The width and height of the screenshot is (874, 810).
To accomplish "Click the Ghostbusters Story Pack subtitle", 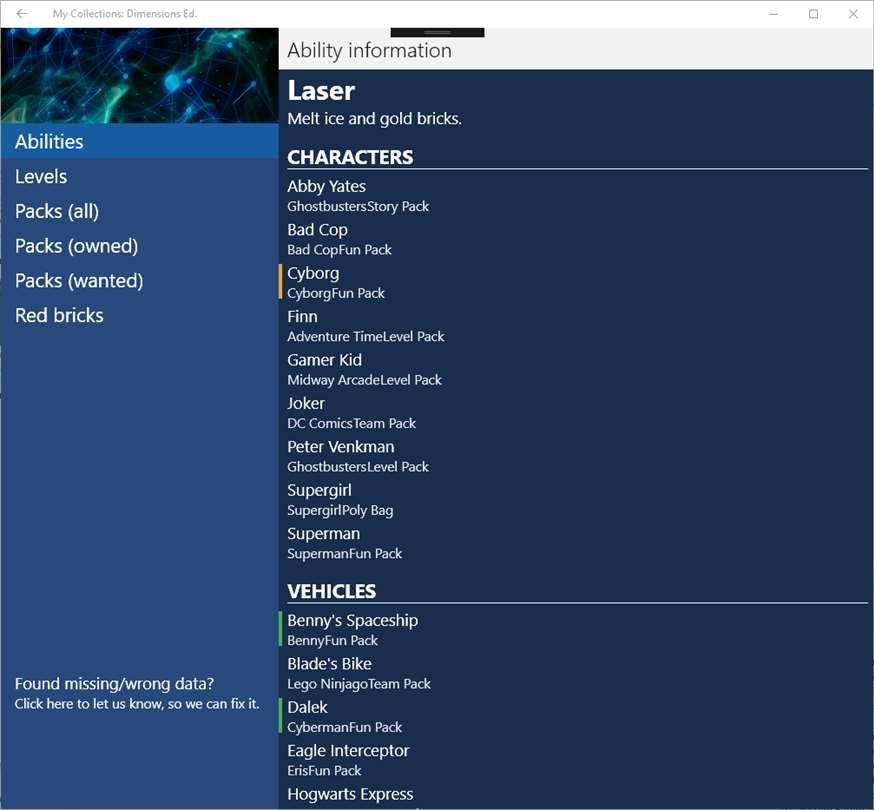I will [x=358, y=206].
